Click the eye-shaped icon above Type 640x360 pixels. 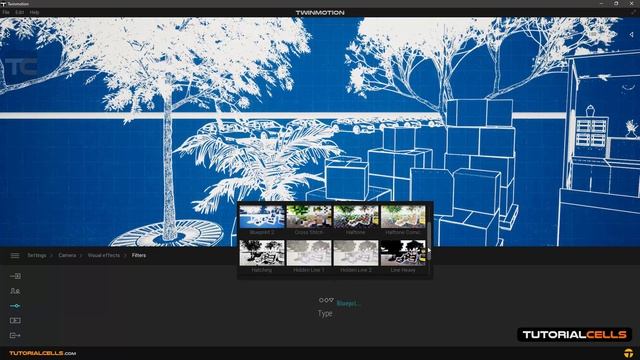click(326, 300)
